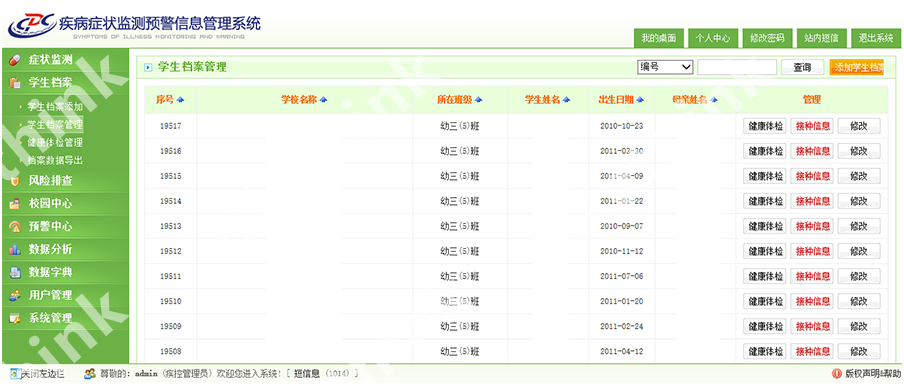Click 健康体检 for record 19511

tap(765, 277)
